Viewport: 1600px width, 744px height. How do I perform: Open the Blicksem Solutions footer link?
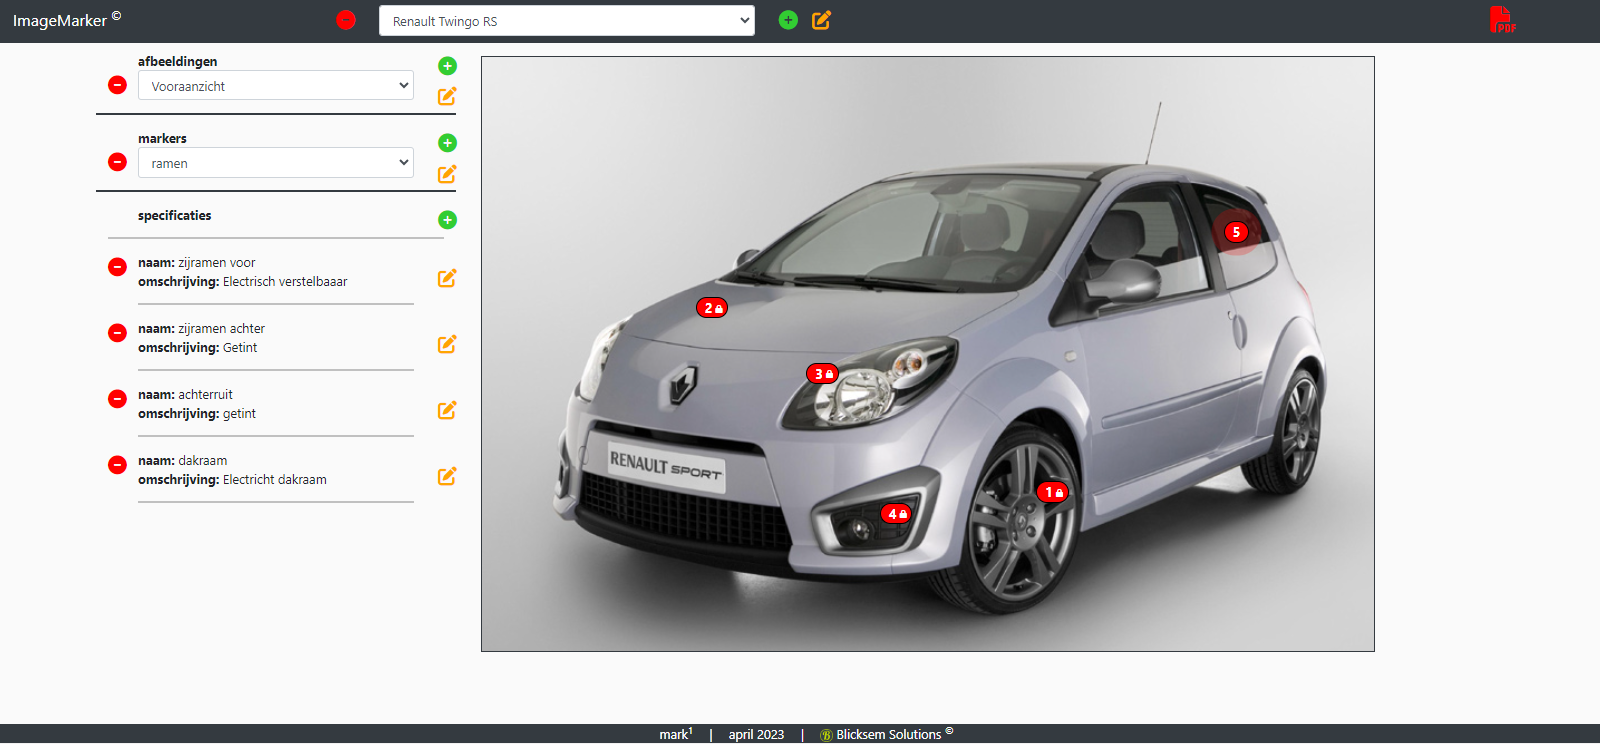click(x=888, y=734)
